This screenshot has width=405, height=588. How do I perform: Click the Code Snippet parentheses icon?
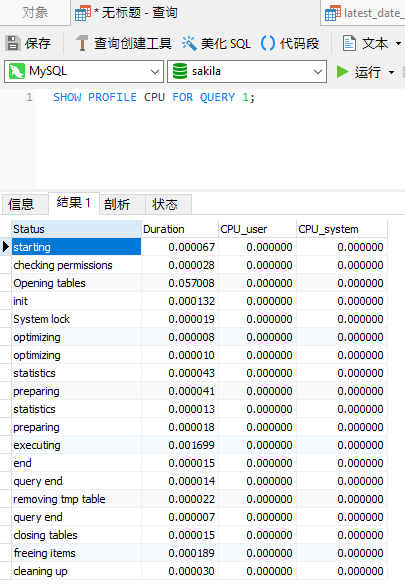pos(268,43)
